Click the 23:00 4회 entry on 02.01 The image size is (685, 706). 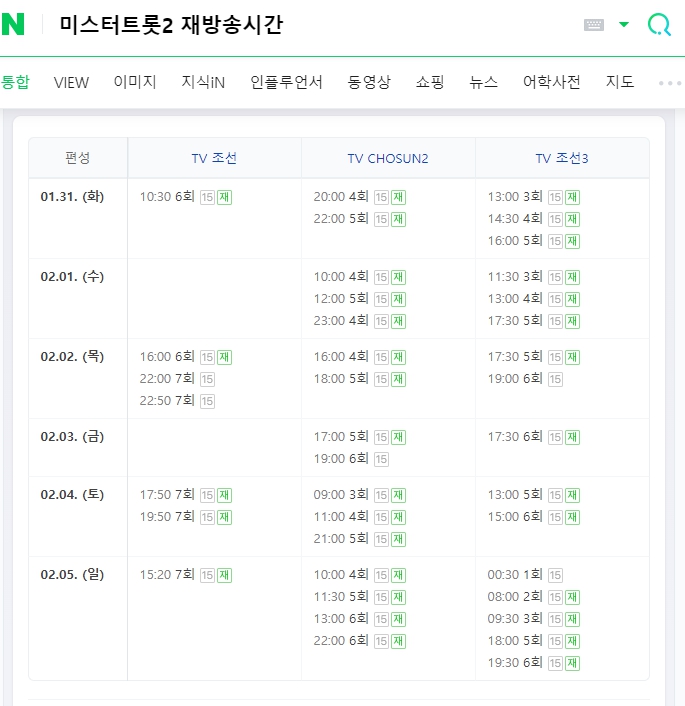pyautogui.click(x=341, y=321)
